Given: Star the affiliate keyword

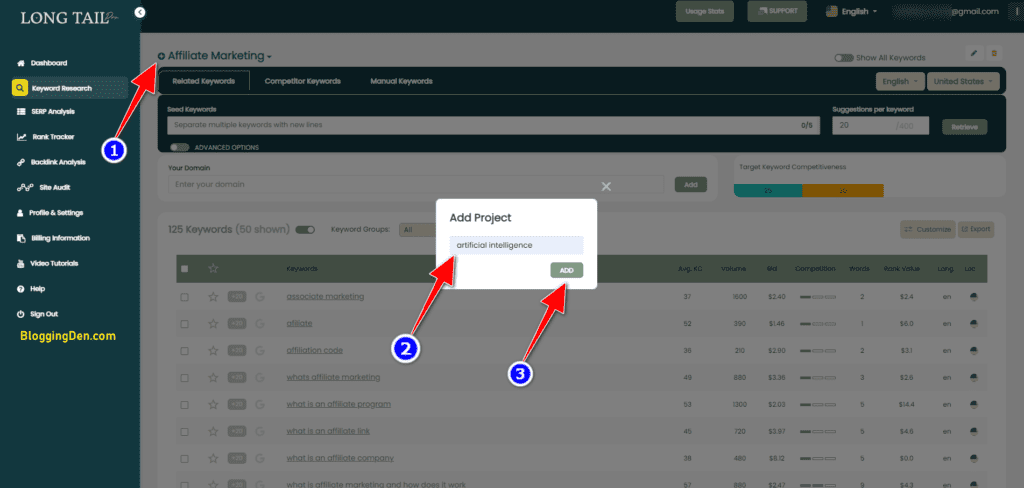Looking at the screenshot, I should click(212, 323).
